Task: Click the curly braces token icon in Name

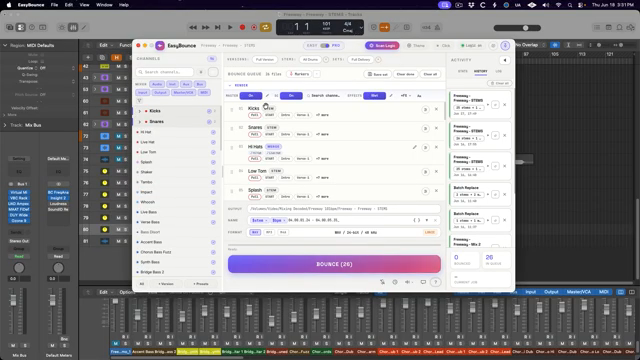Action: pyautogui.click(x=416, y=220)
